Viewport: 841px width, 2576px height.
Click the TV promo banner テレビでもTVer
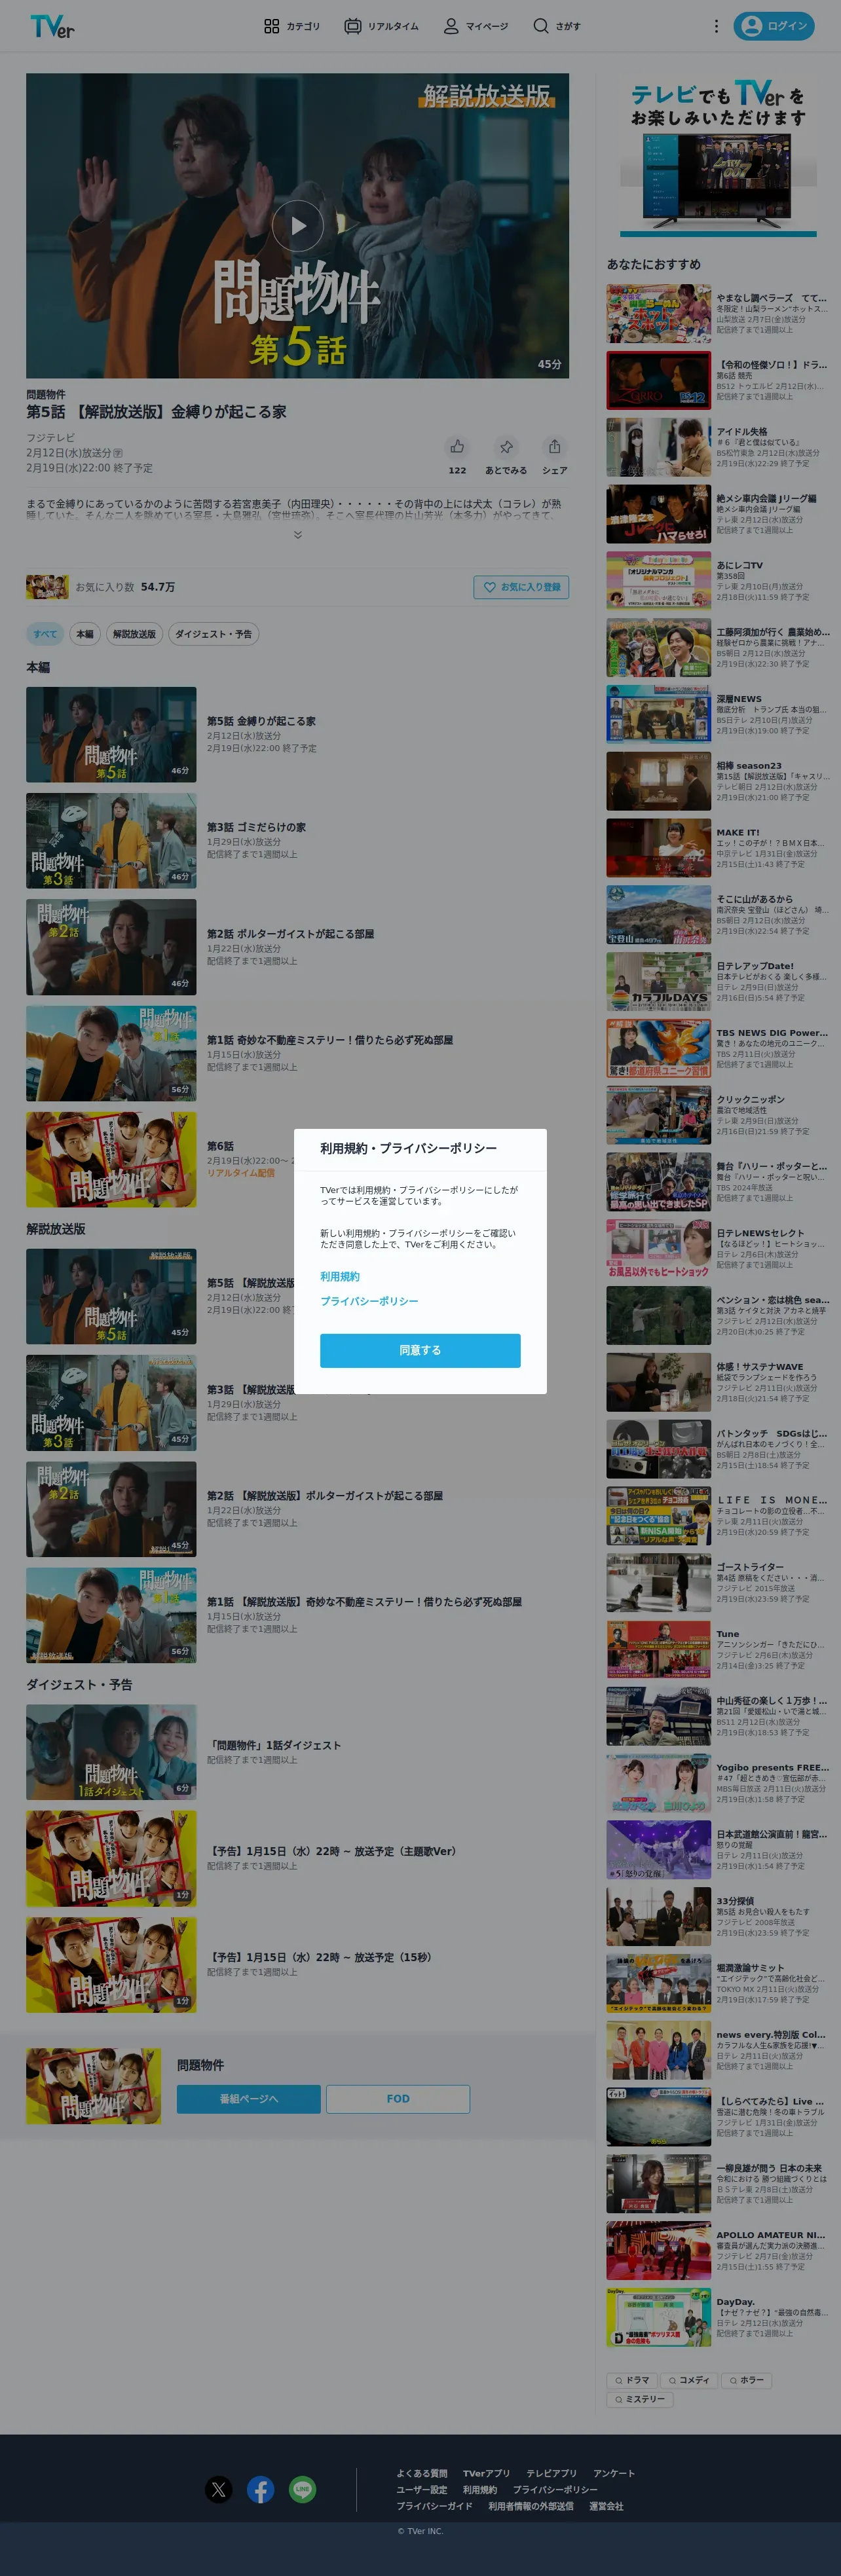(x=718, y=156)
